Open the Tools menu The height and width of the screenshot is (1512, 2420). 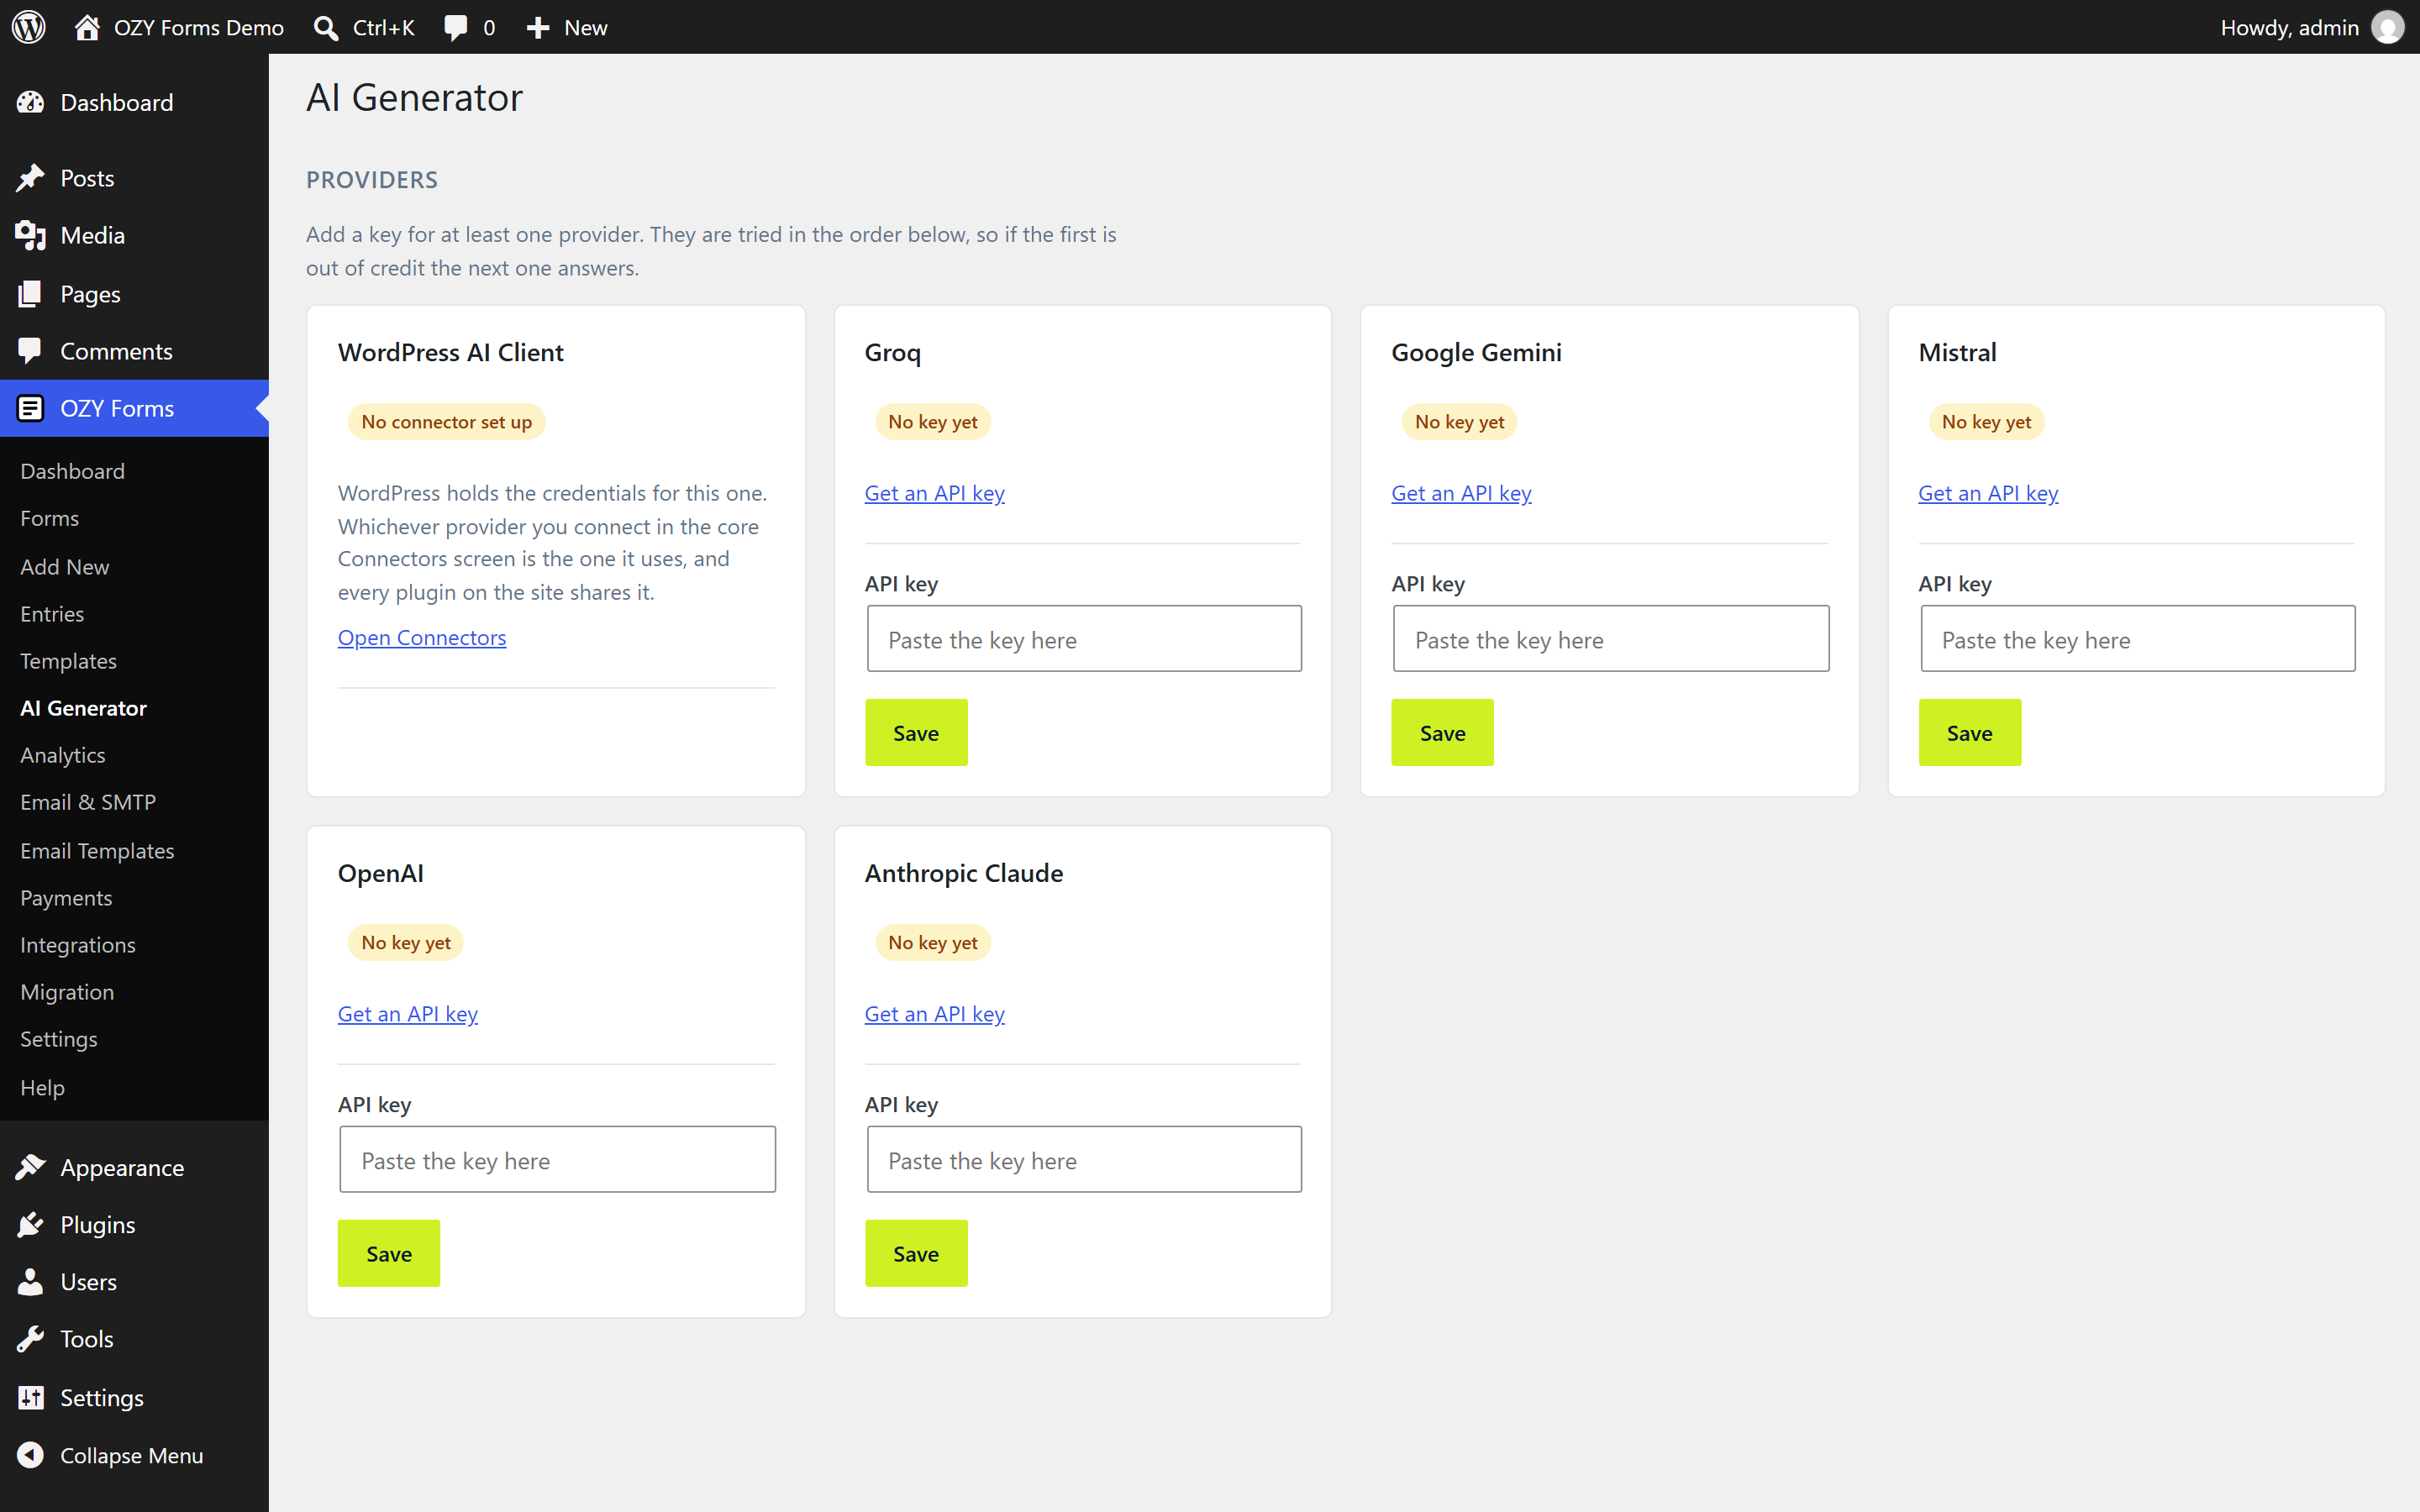134,1339
